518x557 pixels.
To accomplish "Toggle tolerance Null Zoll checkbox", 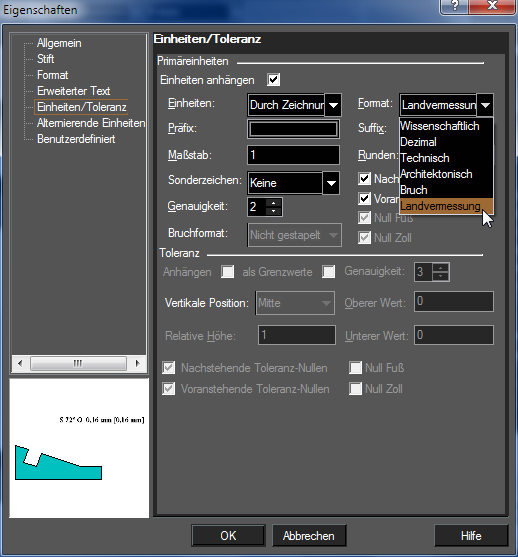I will 355,389.
